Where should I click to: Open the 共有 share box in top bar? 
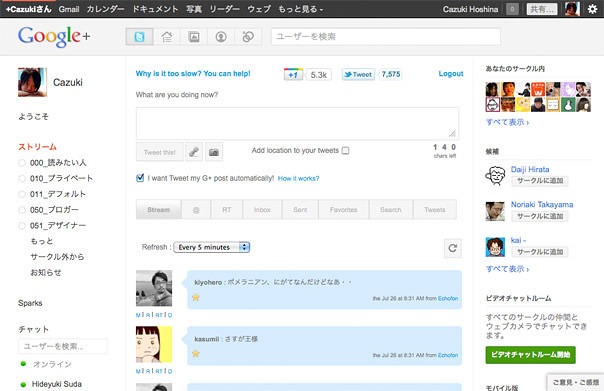click(542, 9)
